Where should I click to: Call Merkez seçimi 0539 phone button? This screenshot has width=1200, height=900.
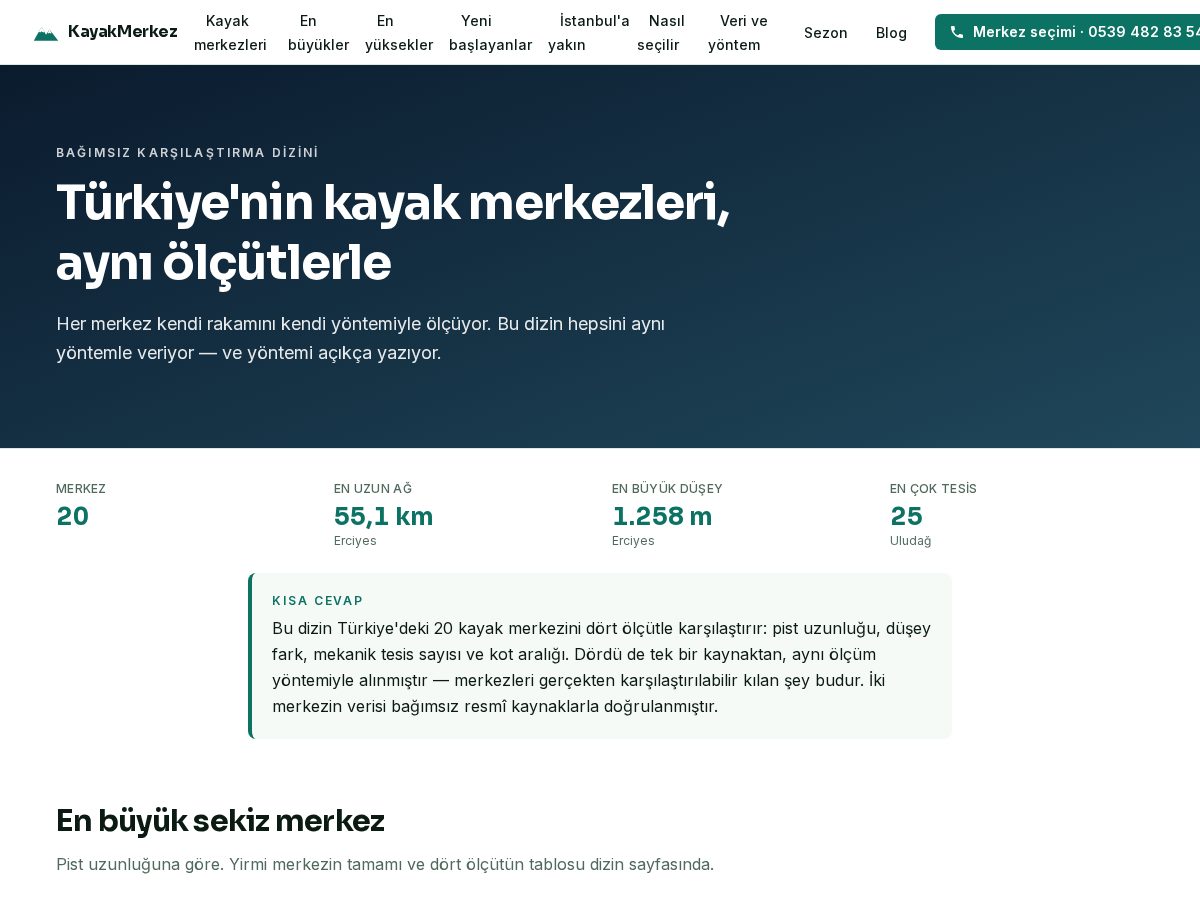(x=1067, y=32)
